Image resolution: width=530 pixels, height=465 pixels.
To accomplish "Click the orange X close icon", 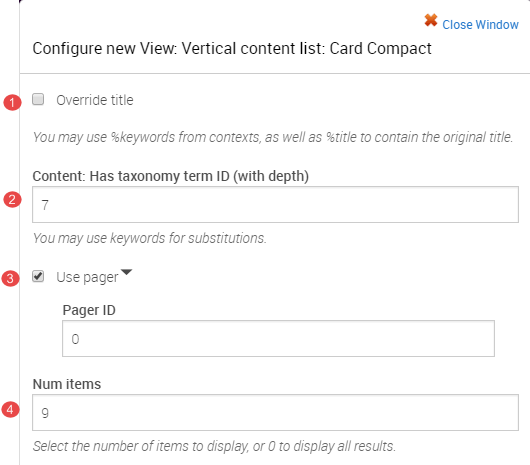I will [431, 21].
